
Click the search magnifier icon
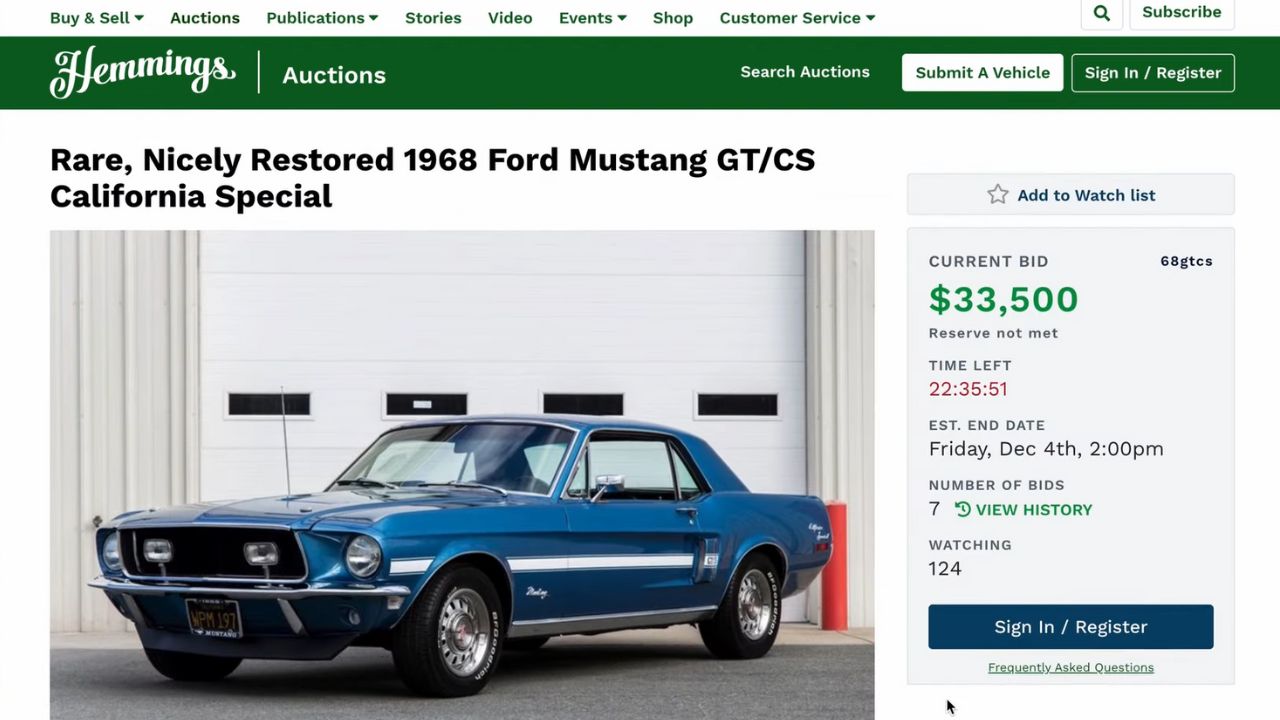pos(1101,13)
